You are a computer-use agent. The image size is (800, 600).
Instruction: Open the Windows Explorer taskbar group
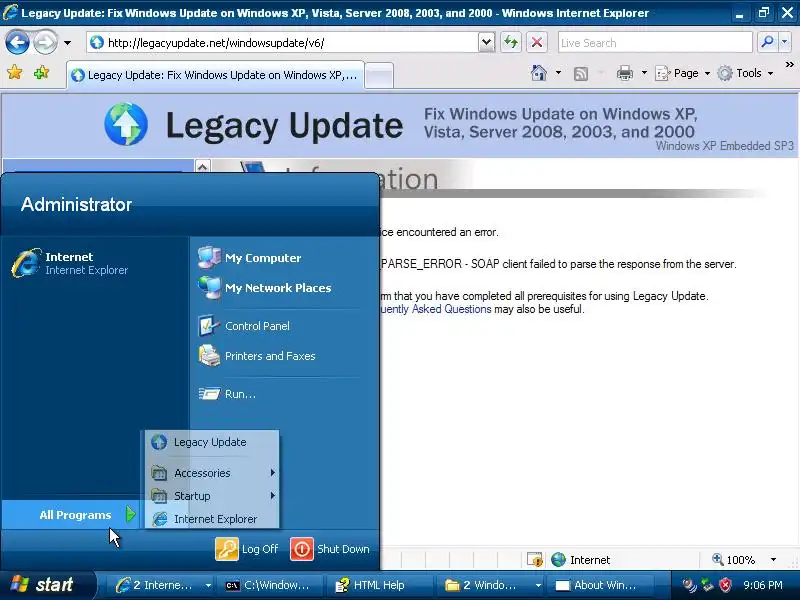[491, 585]
